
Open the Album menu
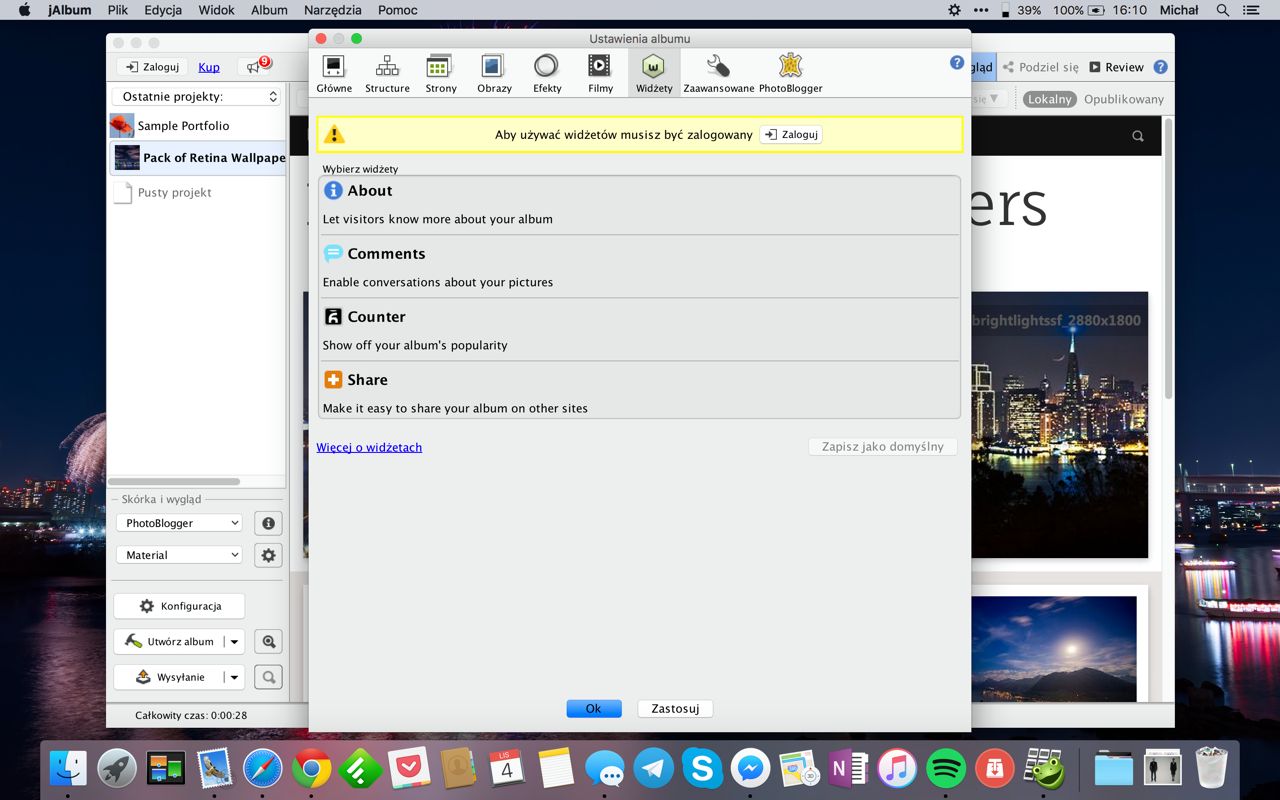[269, 10]
